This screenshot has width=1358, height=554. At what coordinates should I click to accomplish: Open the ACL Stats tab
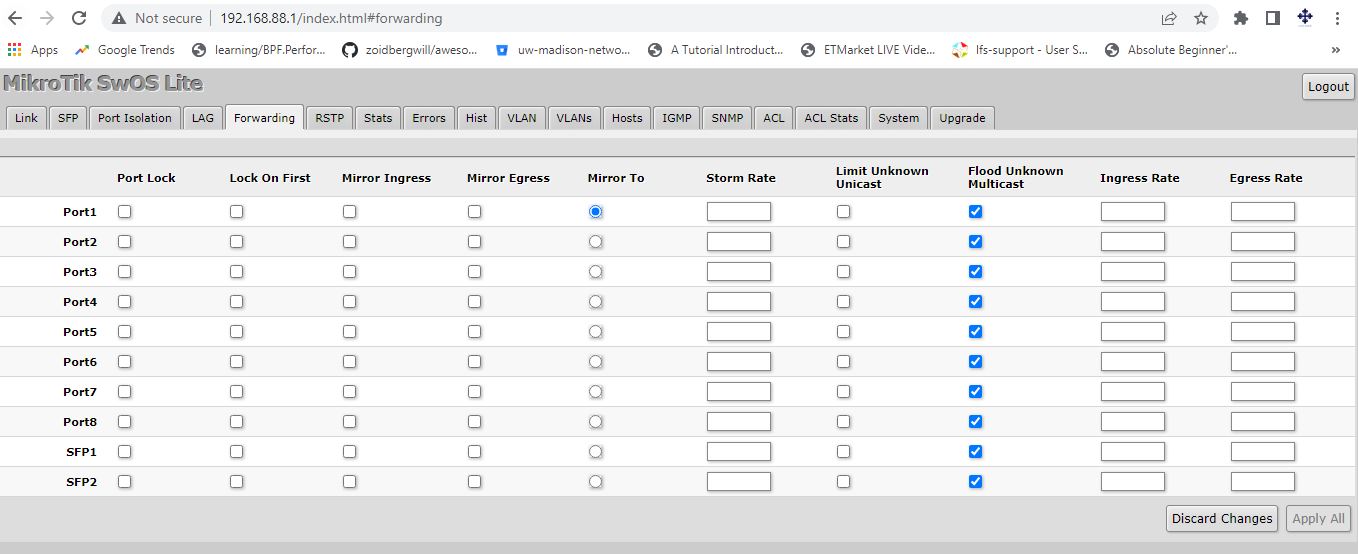coord(831,118)
